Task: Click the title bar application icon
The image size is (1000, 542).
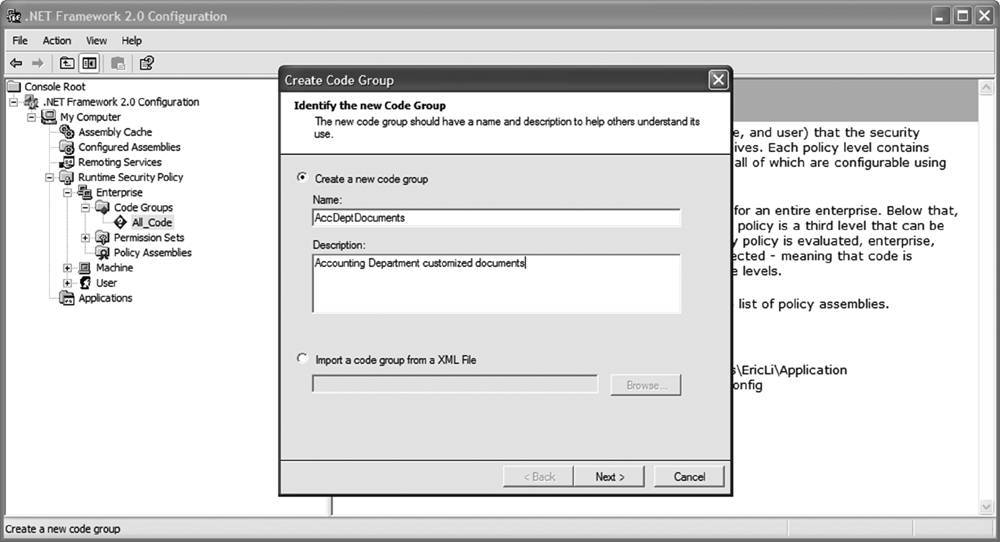Action: pos(13,16)
